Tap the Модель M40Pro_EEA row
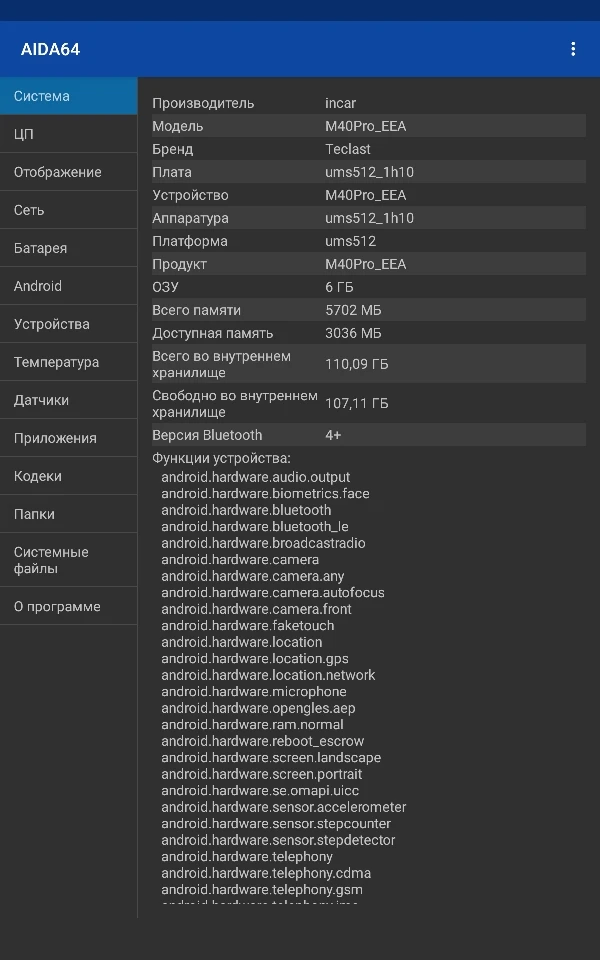 366,126
